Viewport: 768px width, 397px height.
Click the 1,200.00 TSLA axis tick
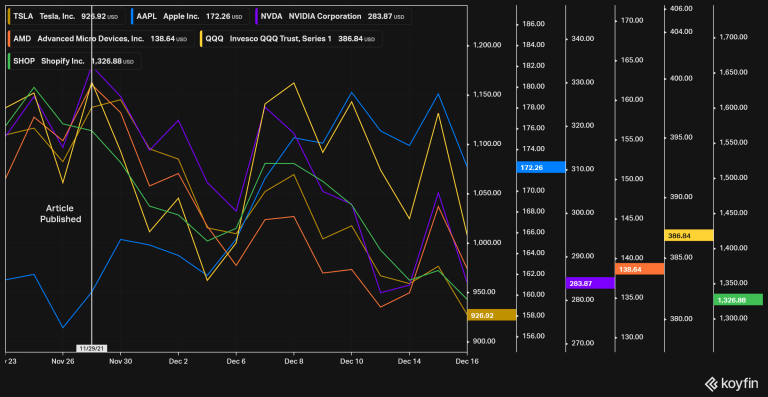[486, 45]
